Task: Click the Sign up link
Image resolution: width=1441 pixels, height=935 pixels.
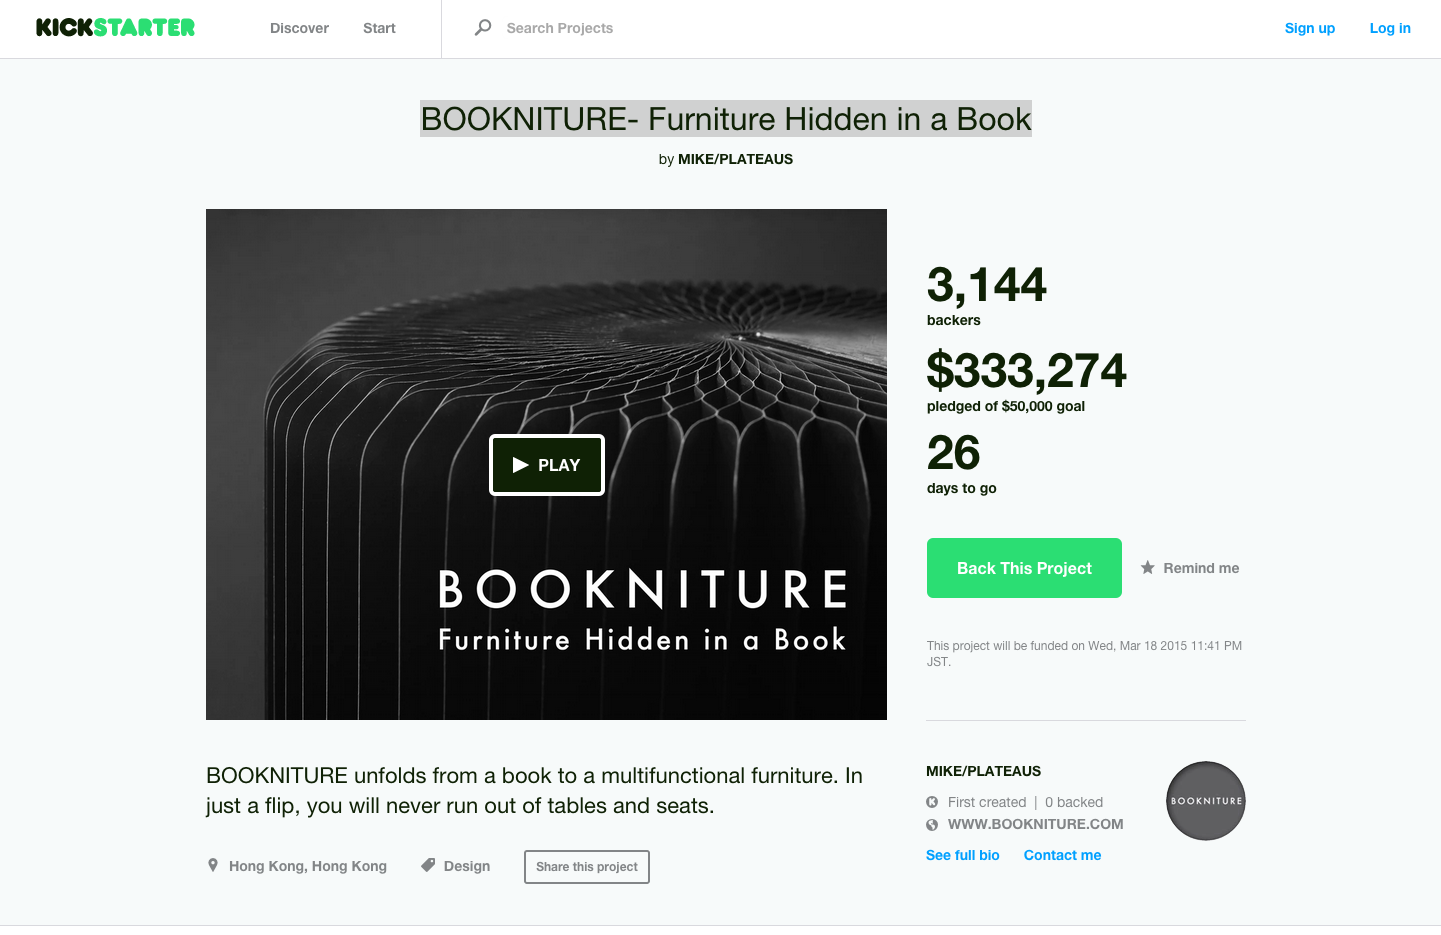Action: [x=1309, y=28]
